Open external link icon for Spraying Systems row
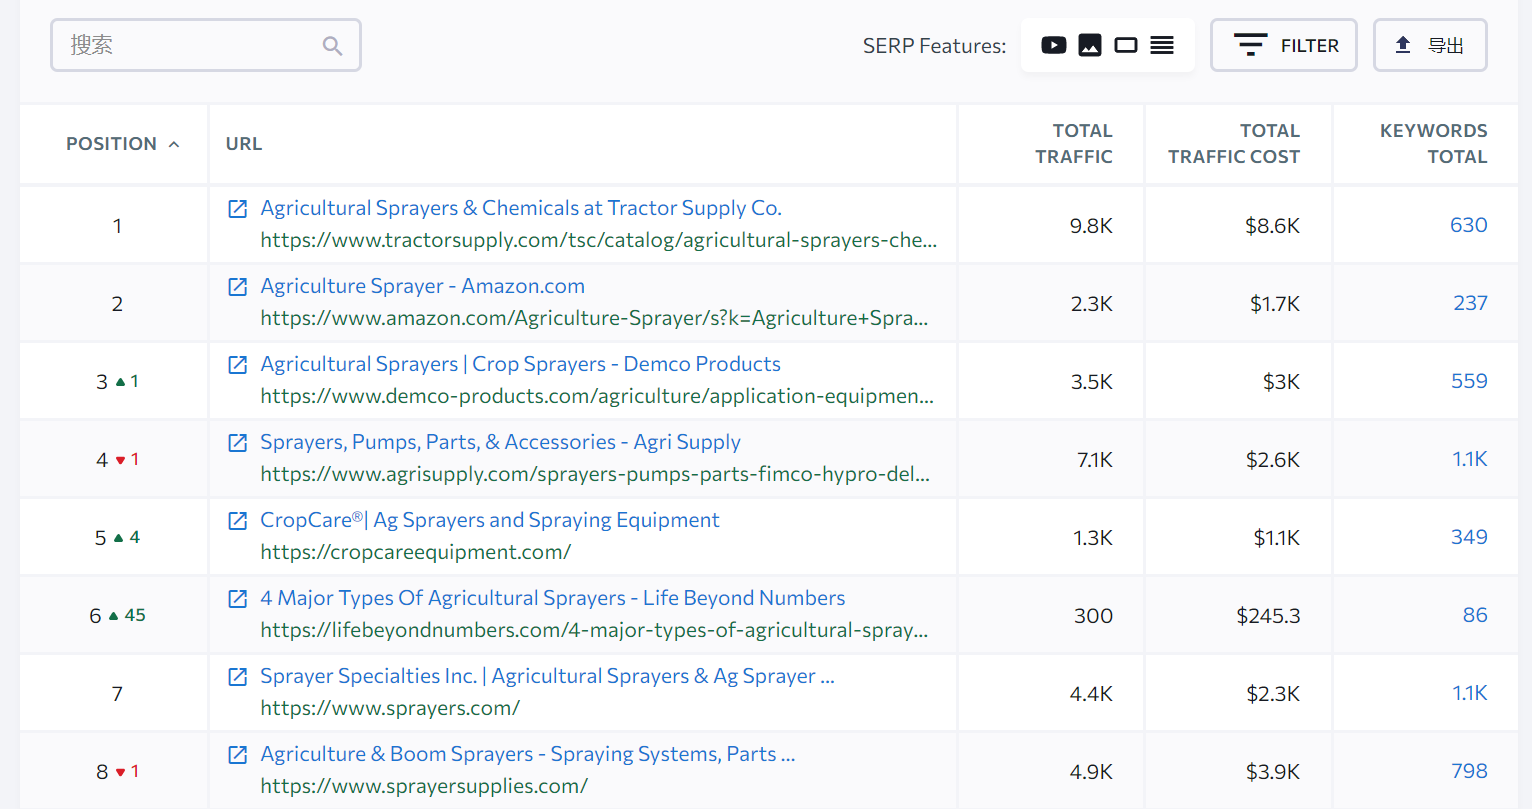The height and width of the screenshot is (809, 1532). click(238, 754)
